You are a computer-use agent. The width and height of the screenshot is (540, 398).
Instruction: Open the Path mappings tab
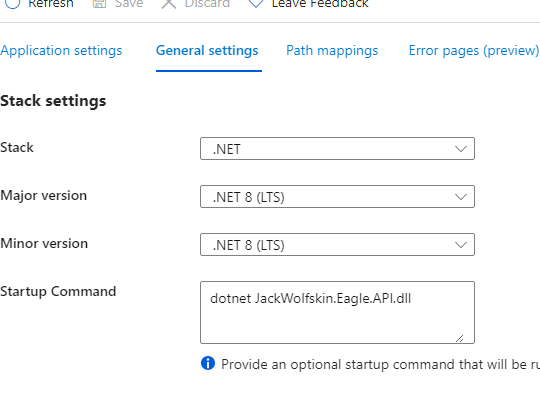point(332,51)
